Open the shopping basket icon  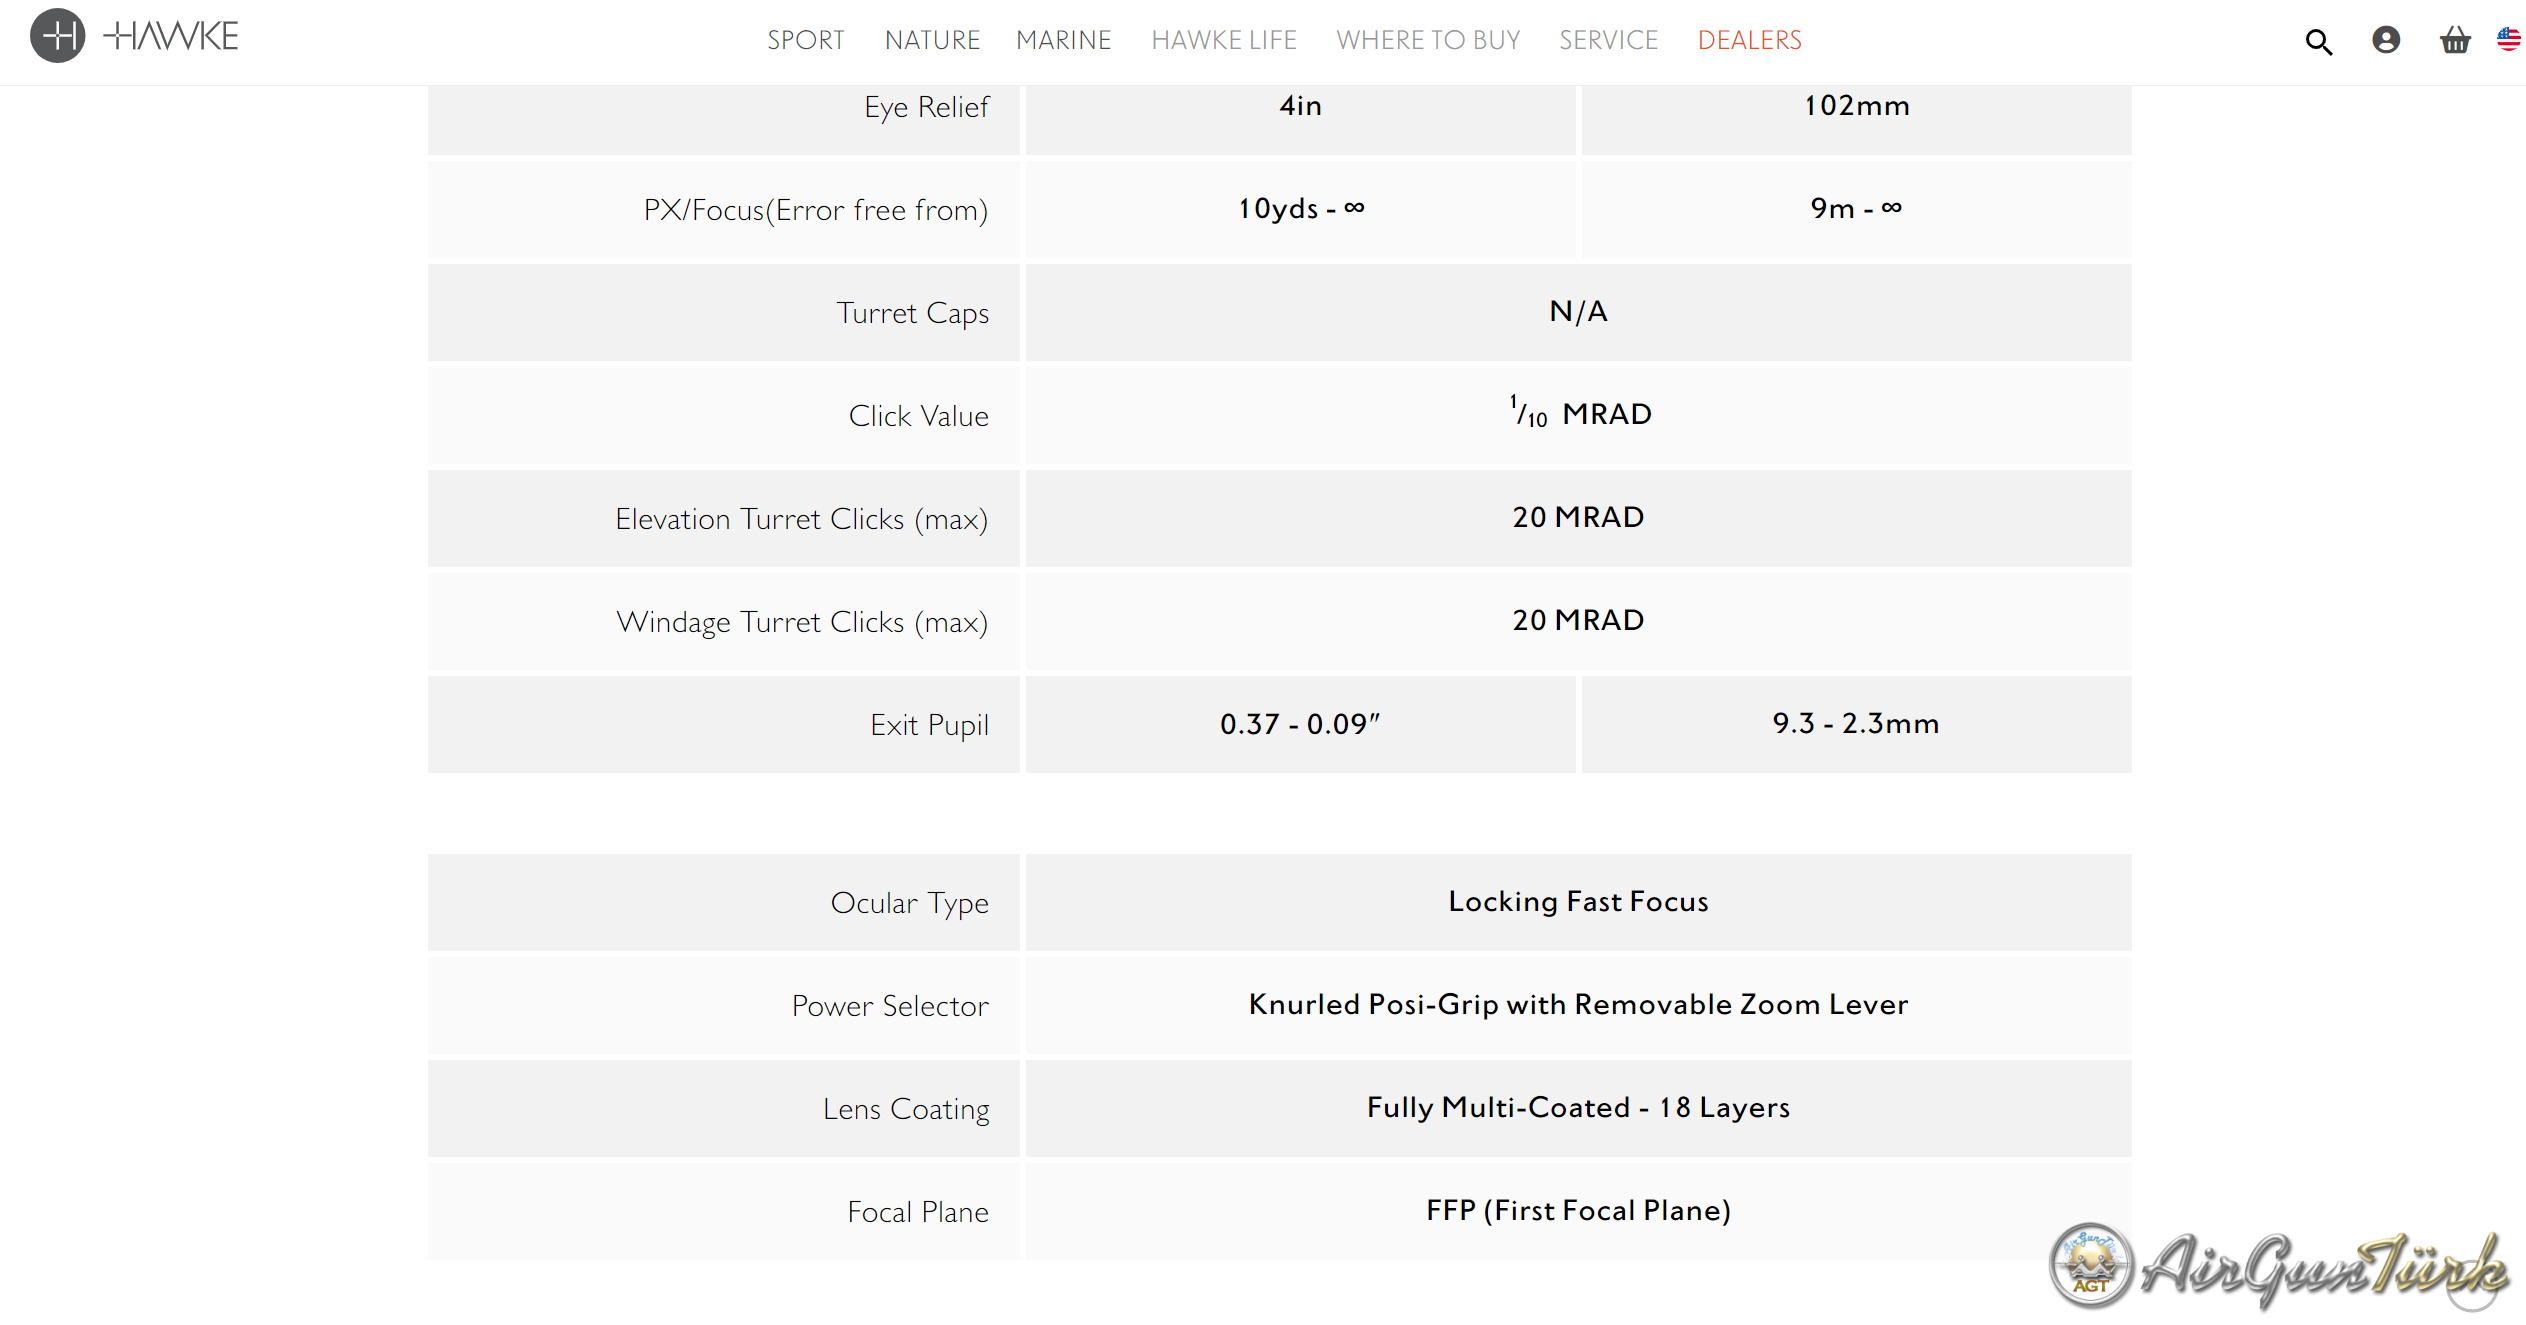point(2454,40)
